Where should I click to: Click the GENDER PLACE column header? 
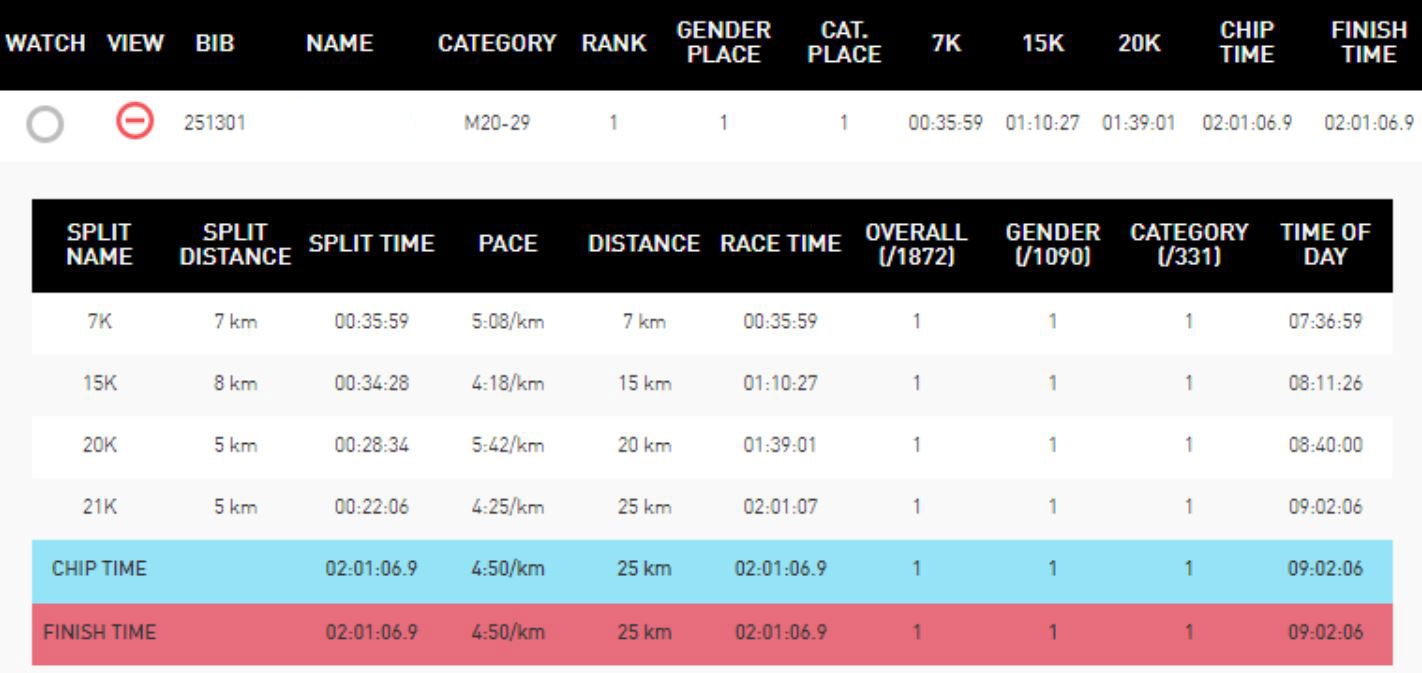tap(724, 44)
